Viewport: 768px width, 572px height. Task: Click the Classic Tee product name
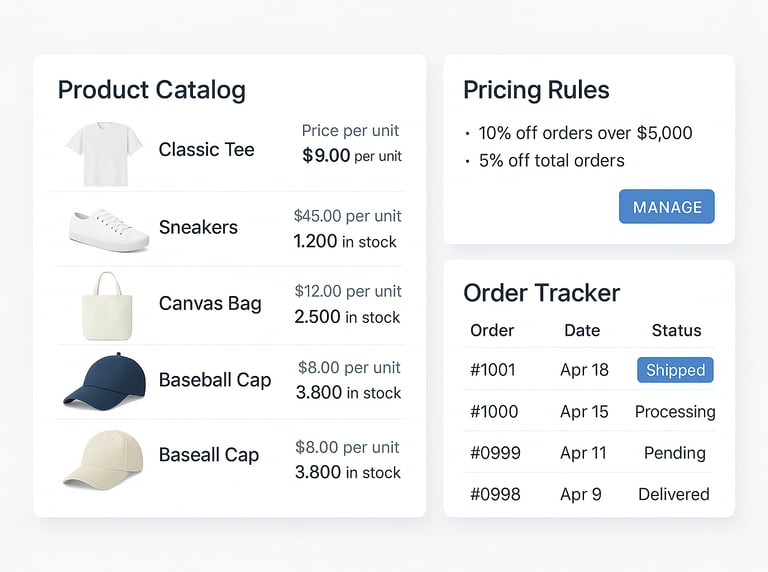[206, 150]
